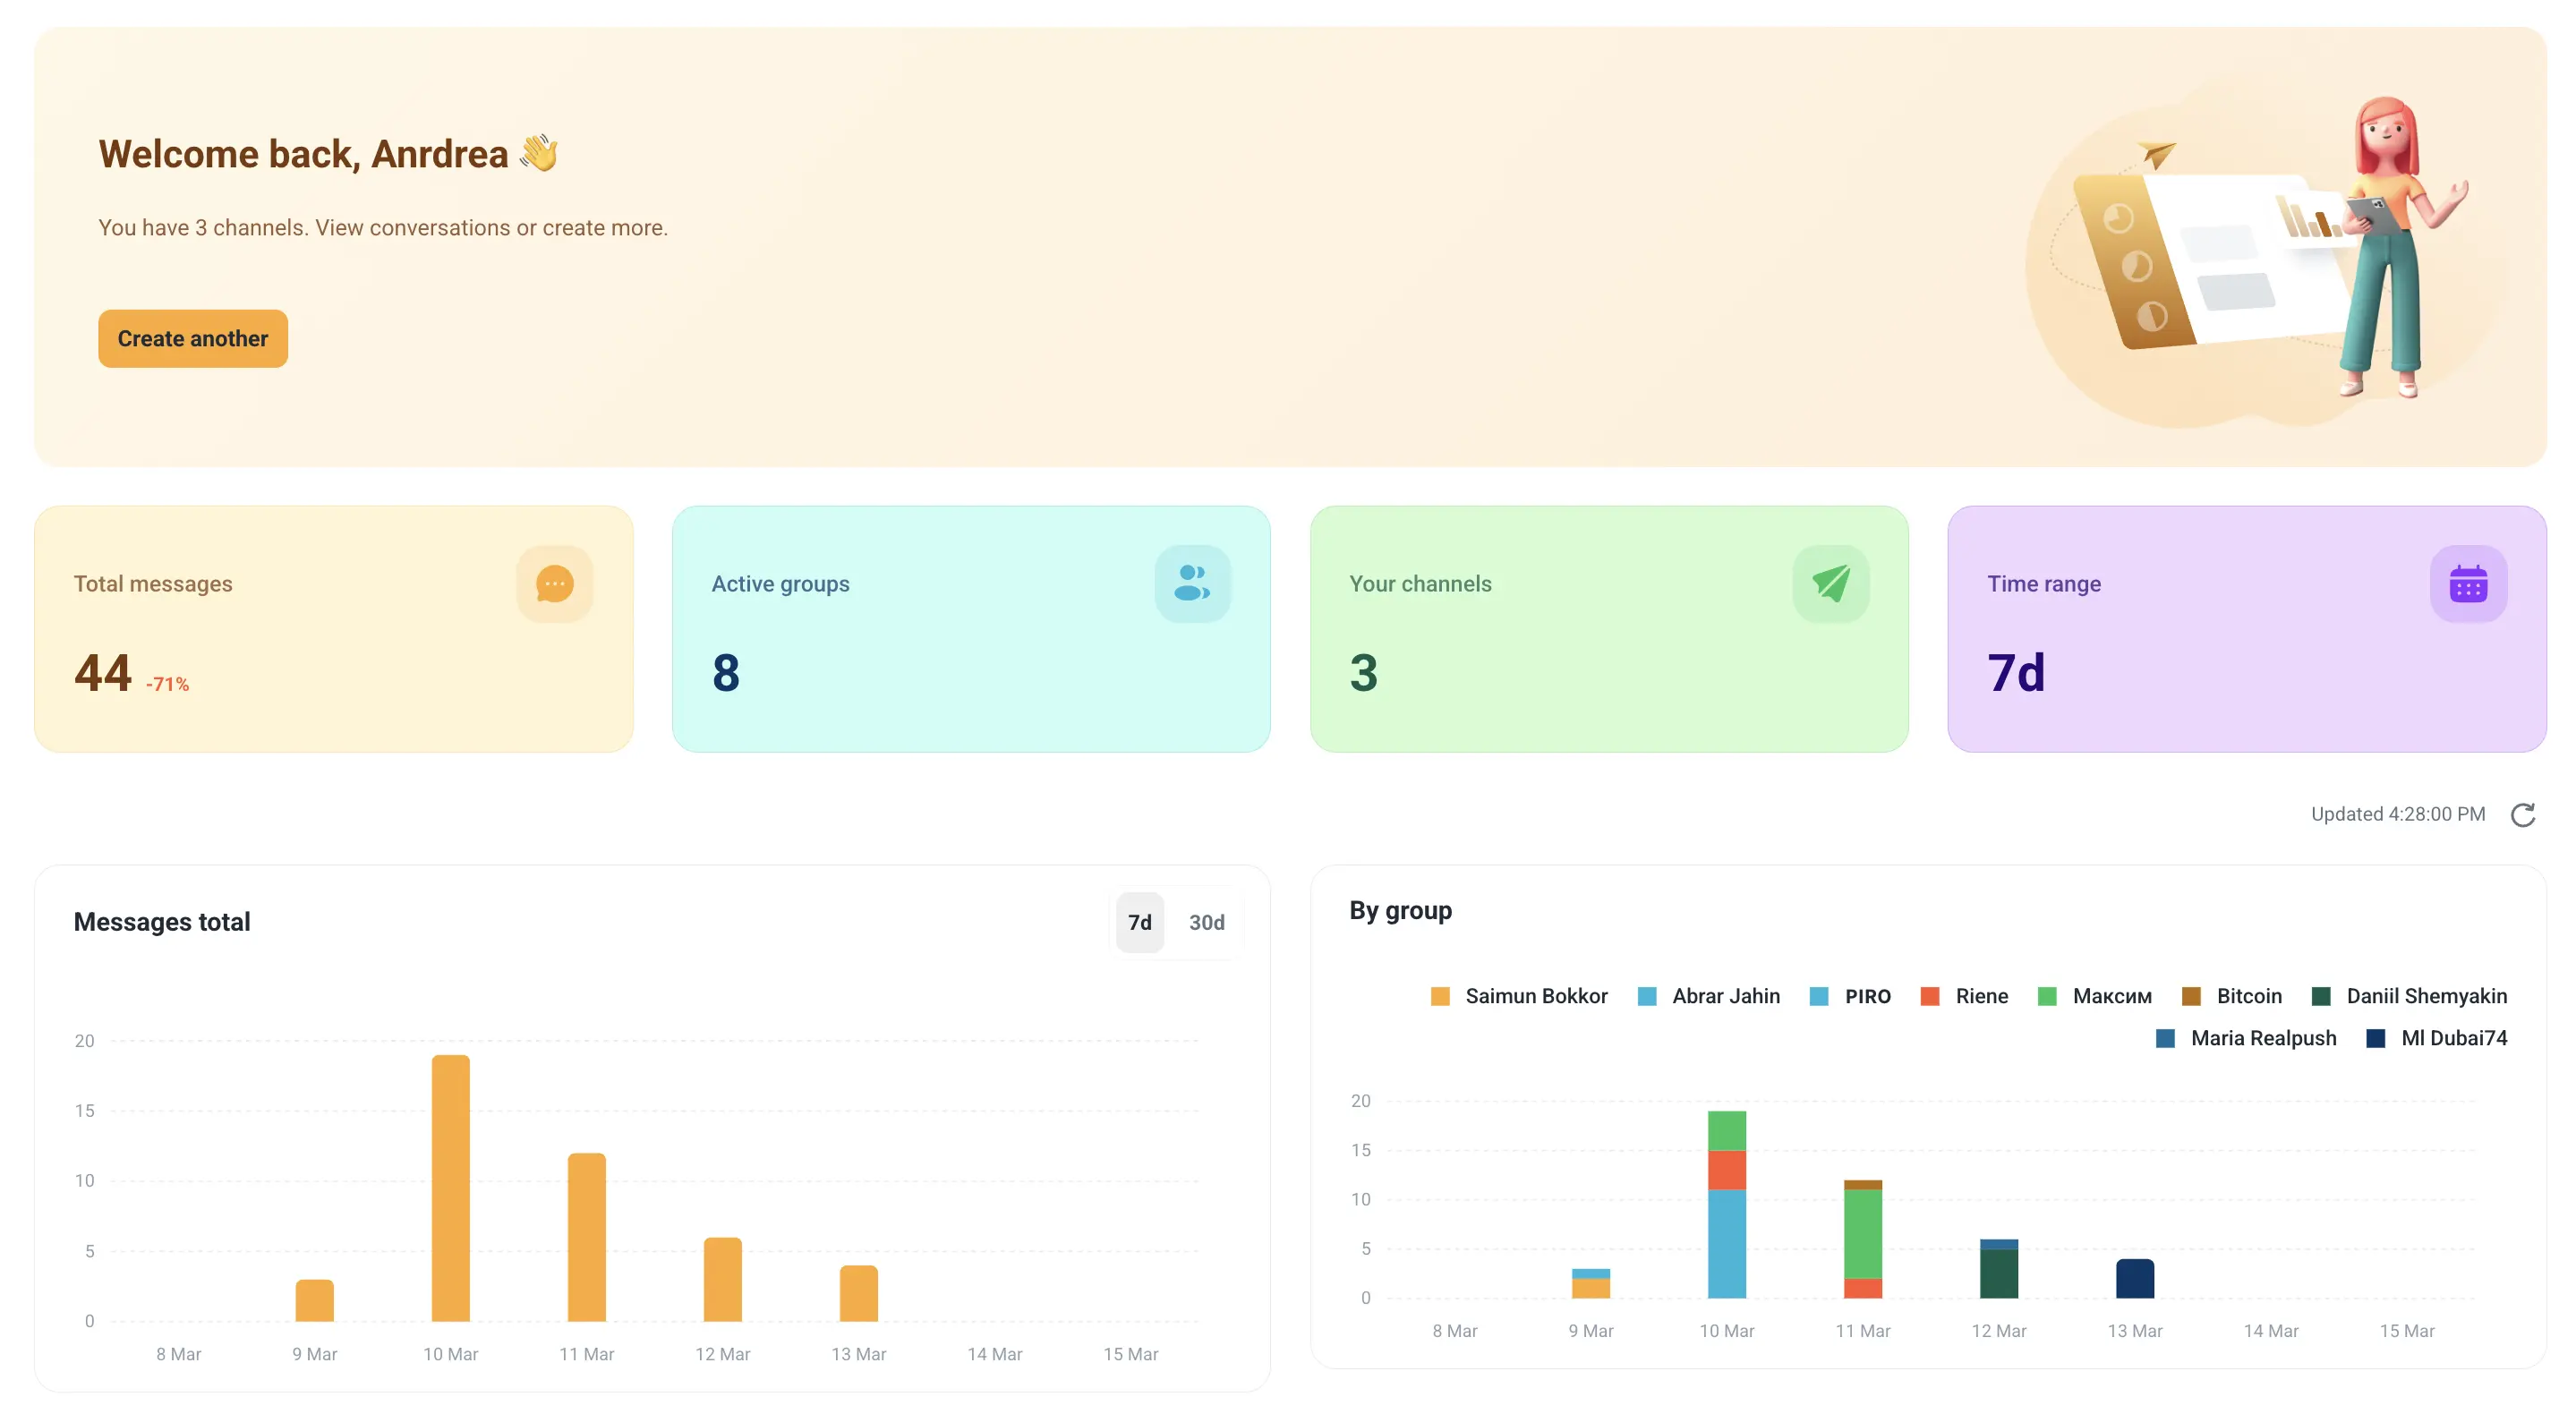Screen dimensions: 2576x1414
Task: Click the Maria Realpush legend marker
Action: click(2166, 1038)
